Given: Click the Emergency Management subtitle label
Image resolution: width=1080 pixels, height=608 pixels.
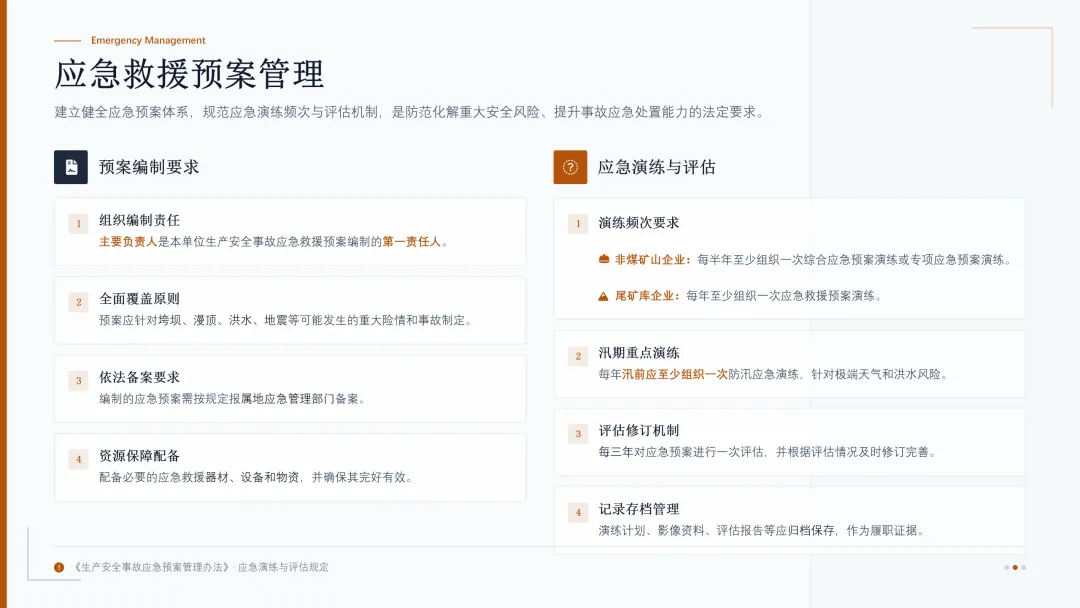Looking at the screenshot, I should point(148,41).
